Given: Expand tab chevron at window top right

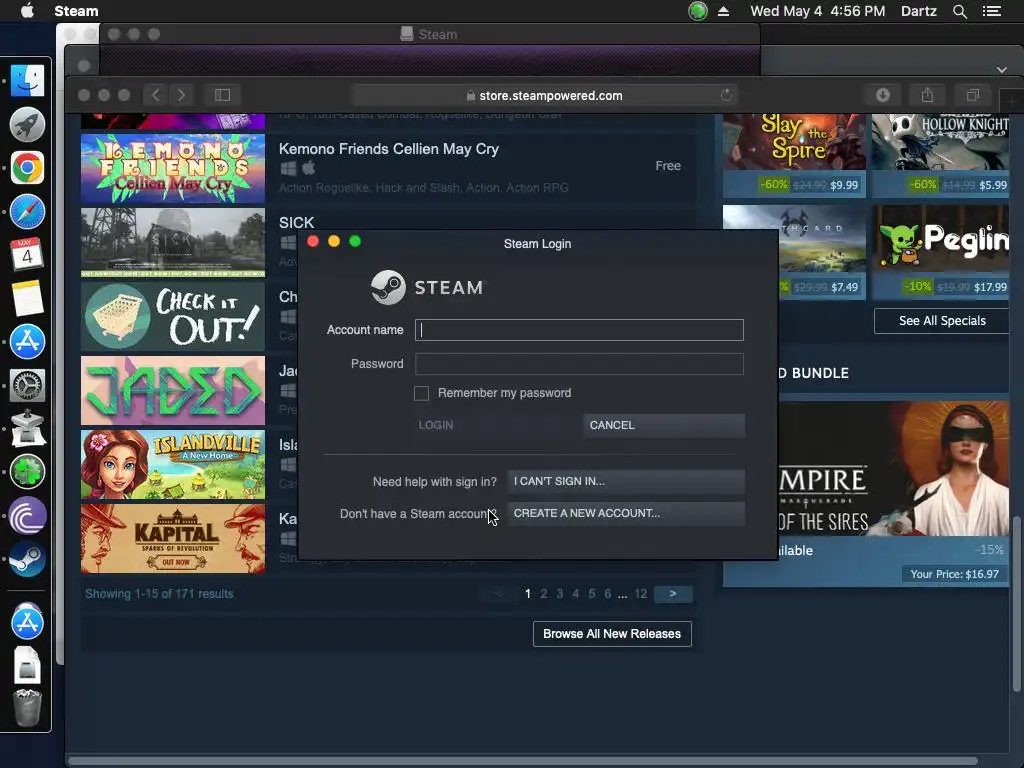Looking at the screenshot, I should (x=1002, y=69).
